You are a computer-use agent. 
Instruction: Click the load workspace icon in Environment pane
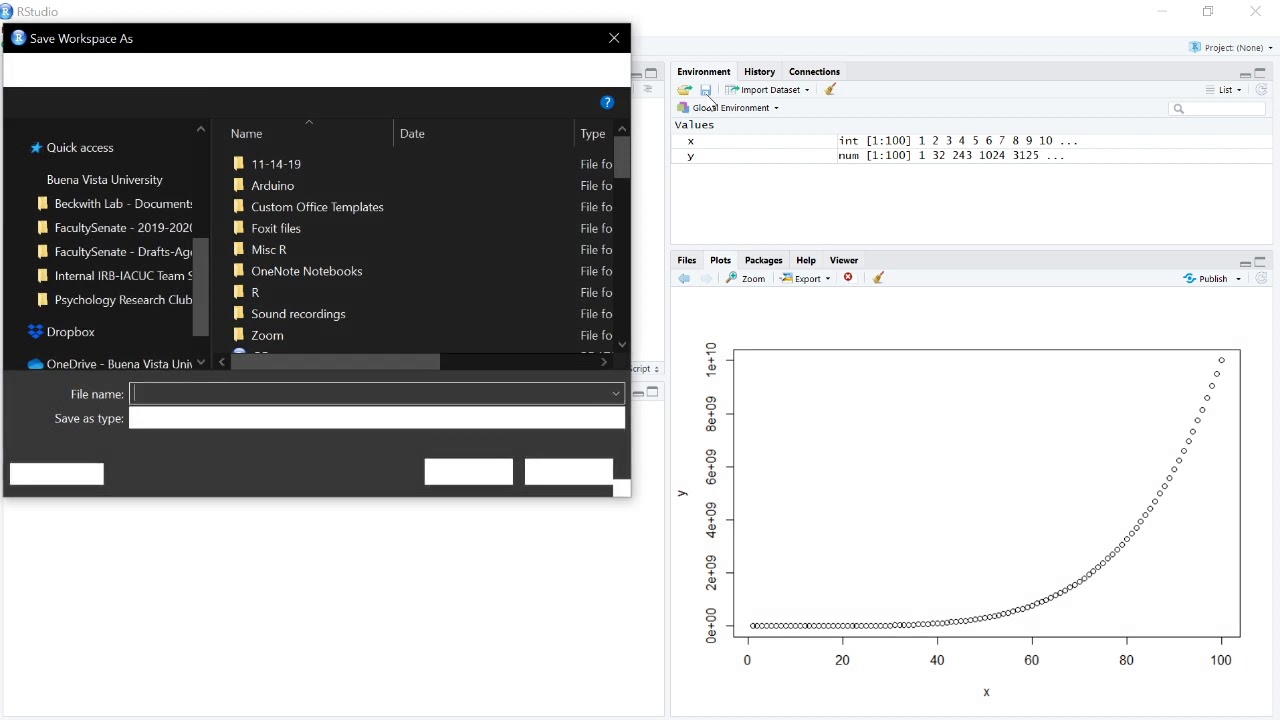click(684, 90)
